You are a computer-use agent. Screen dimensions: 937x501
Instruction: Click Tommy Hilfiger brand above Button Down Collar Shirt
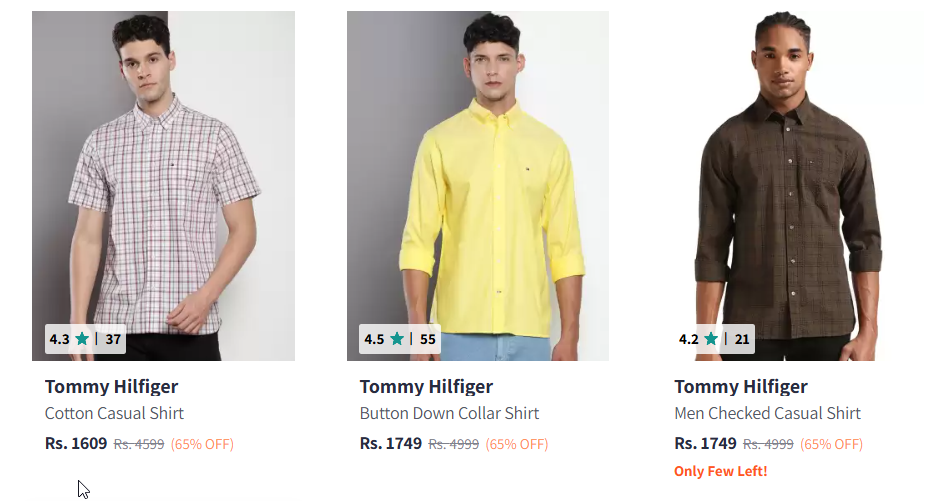pyautogui.click(x=426, y=387)
